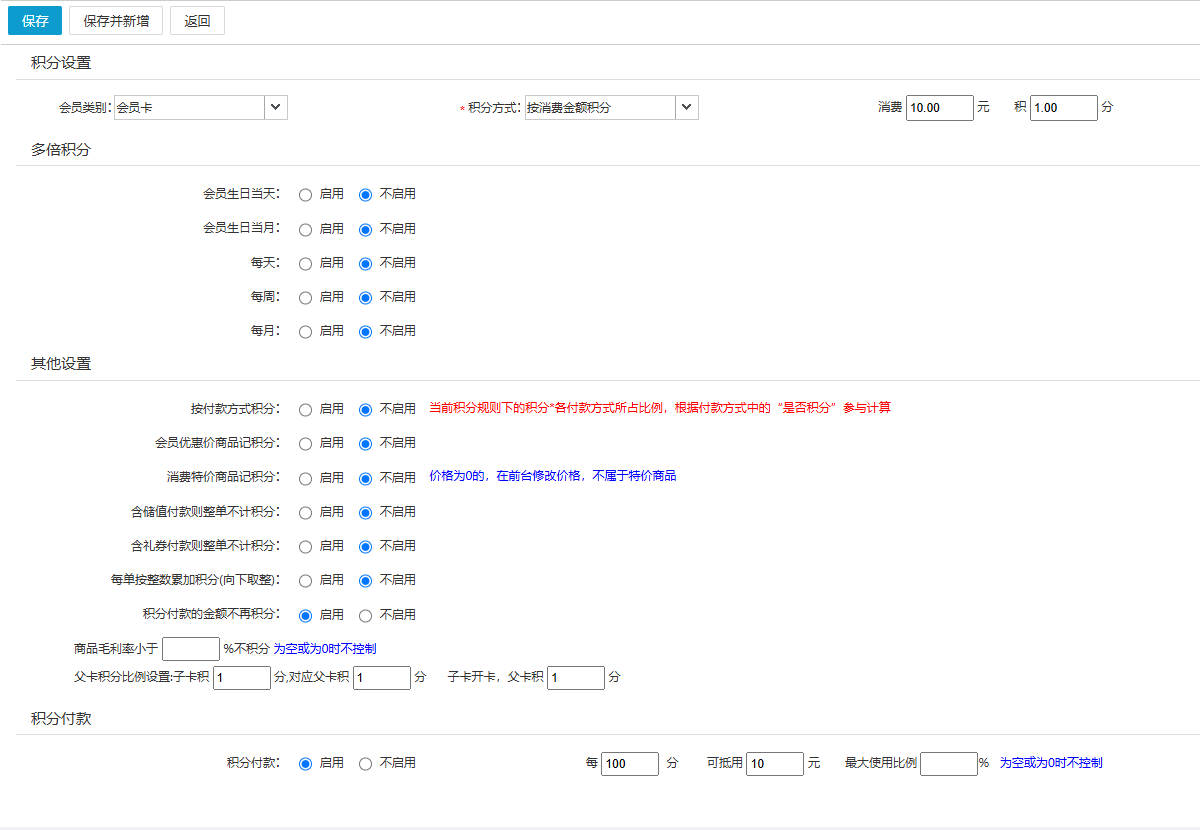Viewport: 1200px width, 830px height.
Task: Expand the 积分方式 dropdown arrow
Action: tap(687, 107)
